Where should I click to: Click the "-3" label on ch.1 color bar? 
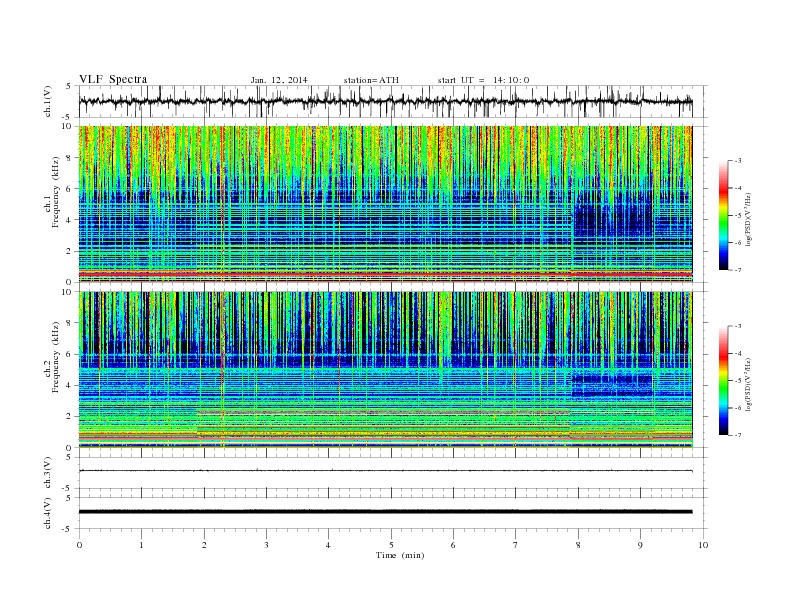pyautogui.click(x=738, y=161)
